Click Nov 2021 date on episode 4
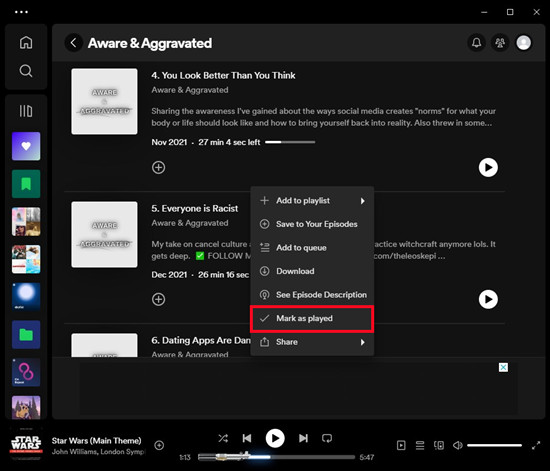This screenshot has width=550, height=471. coord(169,142)
